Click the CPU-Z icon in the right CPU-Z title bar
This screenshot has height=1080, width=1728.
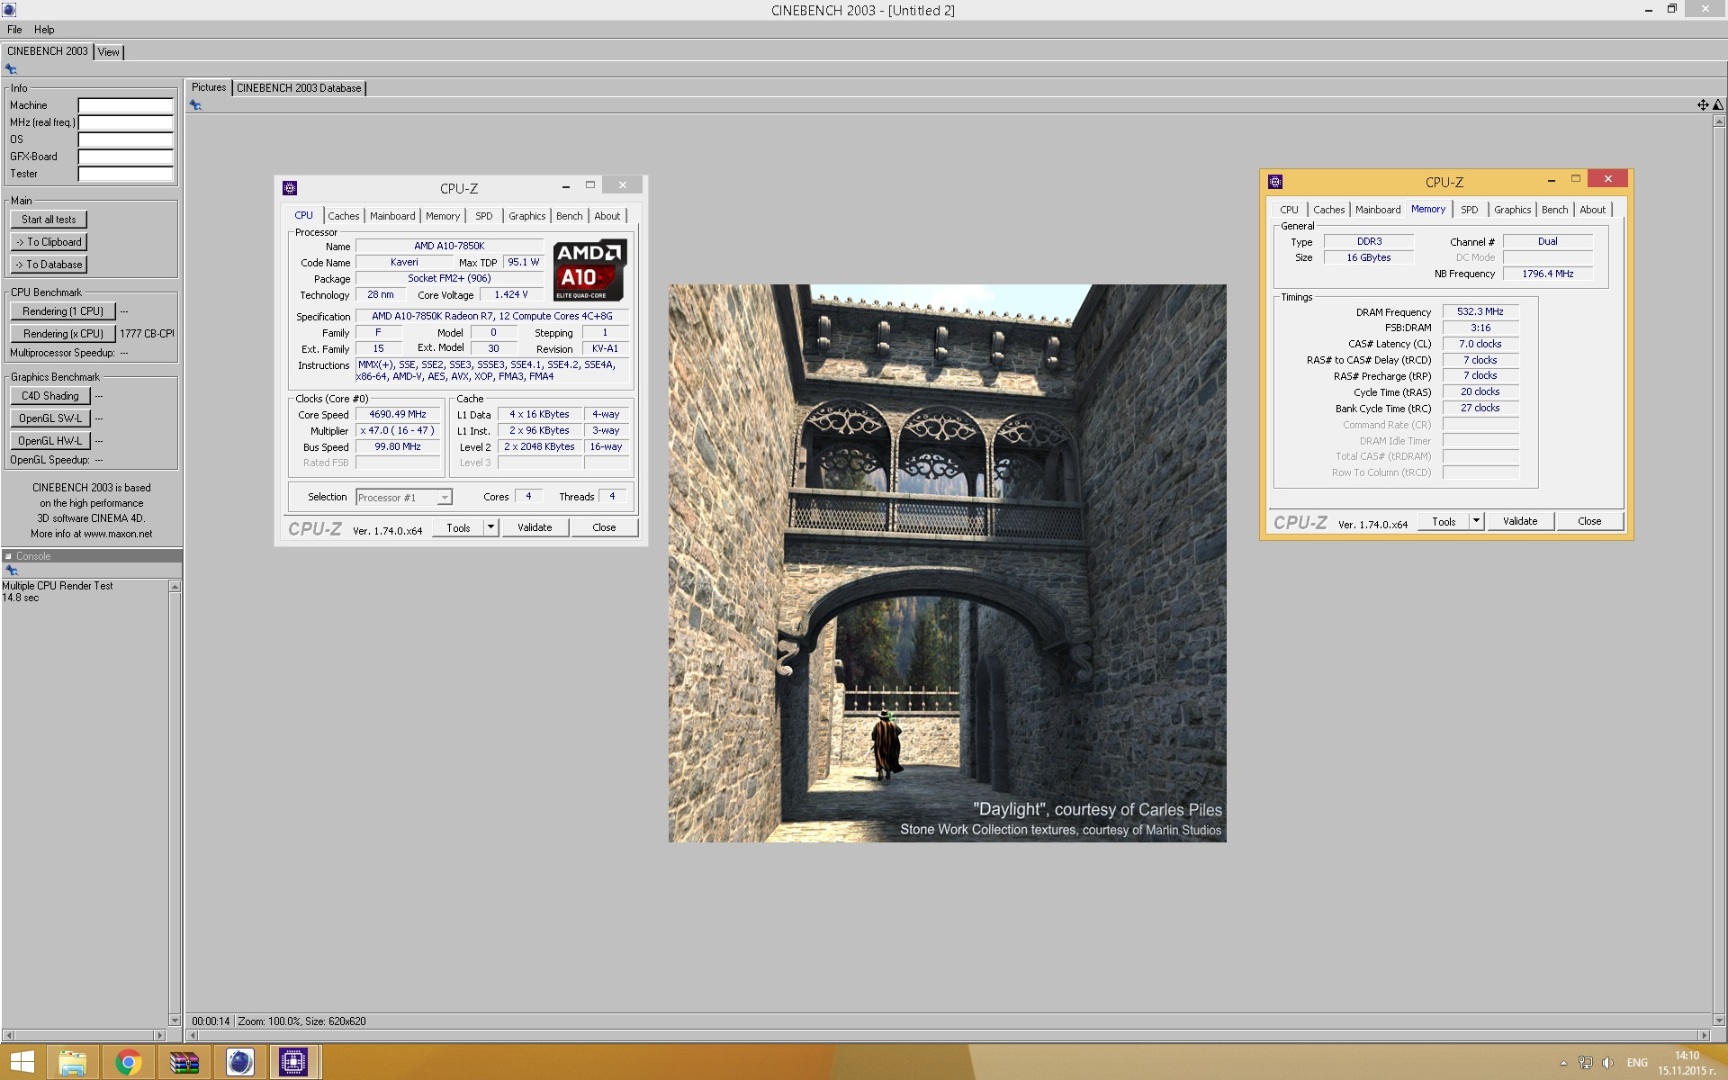(x=1275, y=182)
